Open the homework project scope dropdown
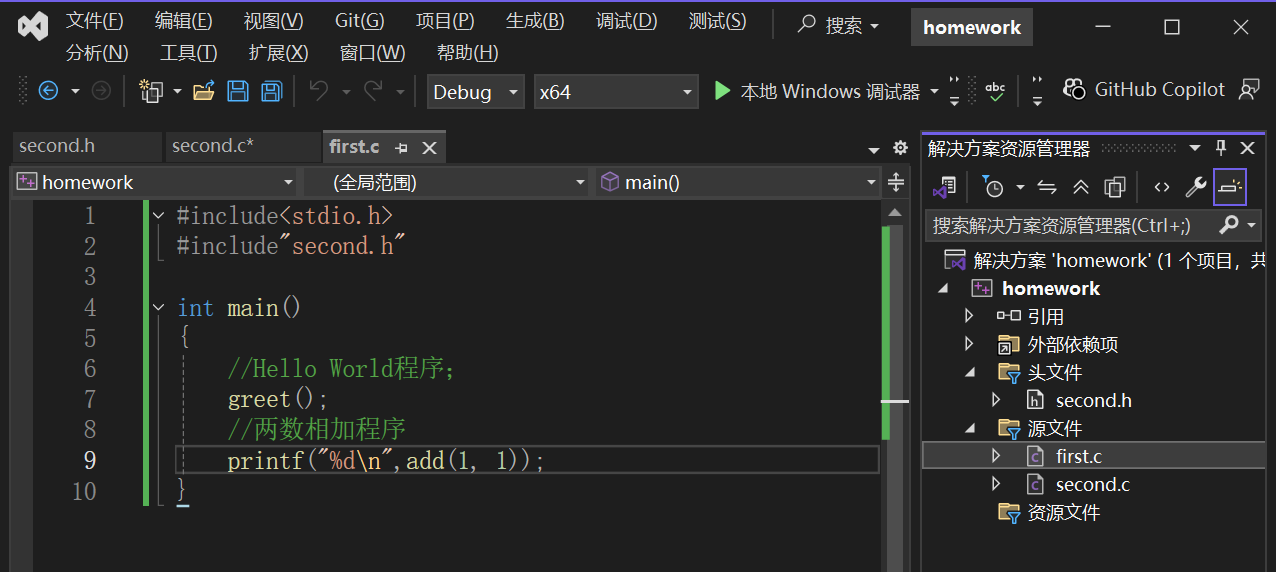The width and height of the screenshot is (1276, 572). point(155,182)
